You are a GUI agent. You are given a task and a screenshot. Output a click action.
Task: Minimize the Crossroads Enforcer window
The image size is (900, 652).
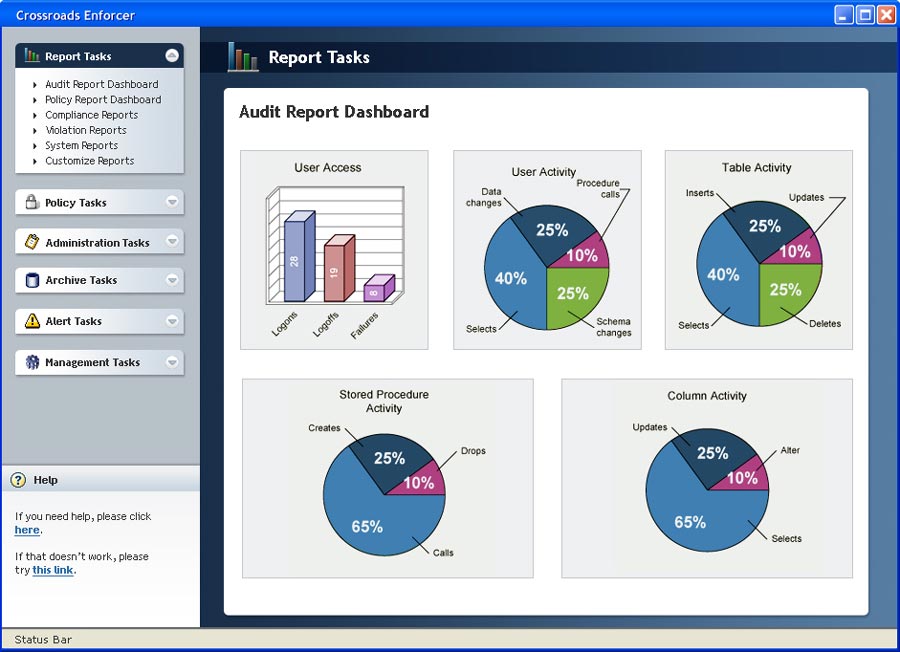coord(844,15)
